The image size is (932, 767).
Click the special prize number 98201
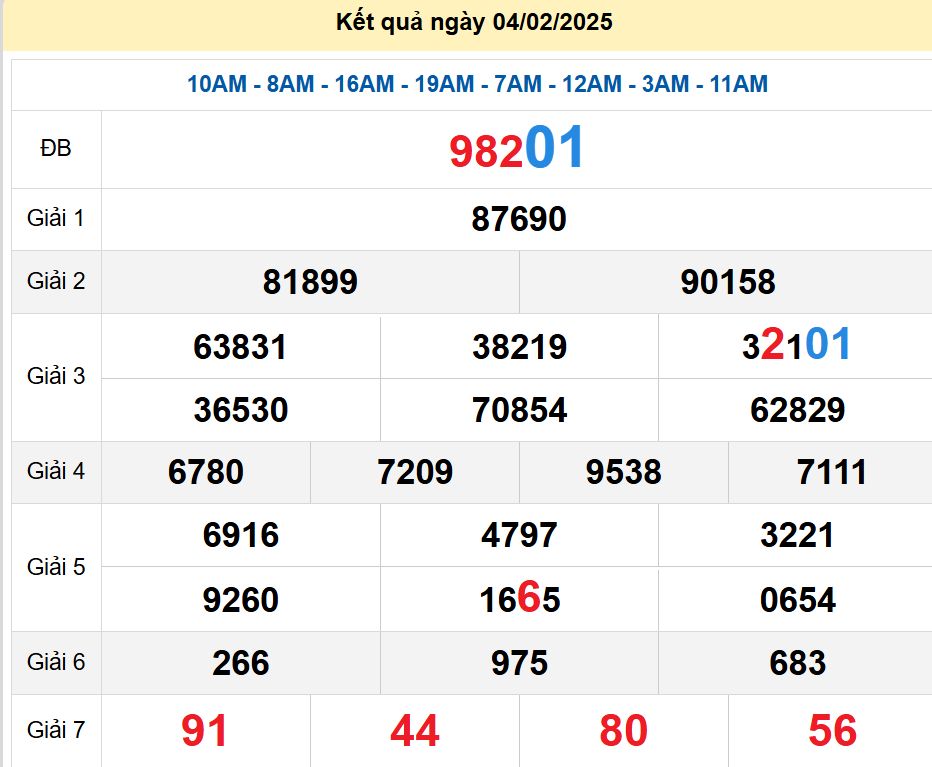(517, 148)
